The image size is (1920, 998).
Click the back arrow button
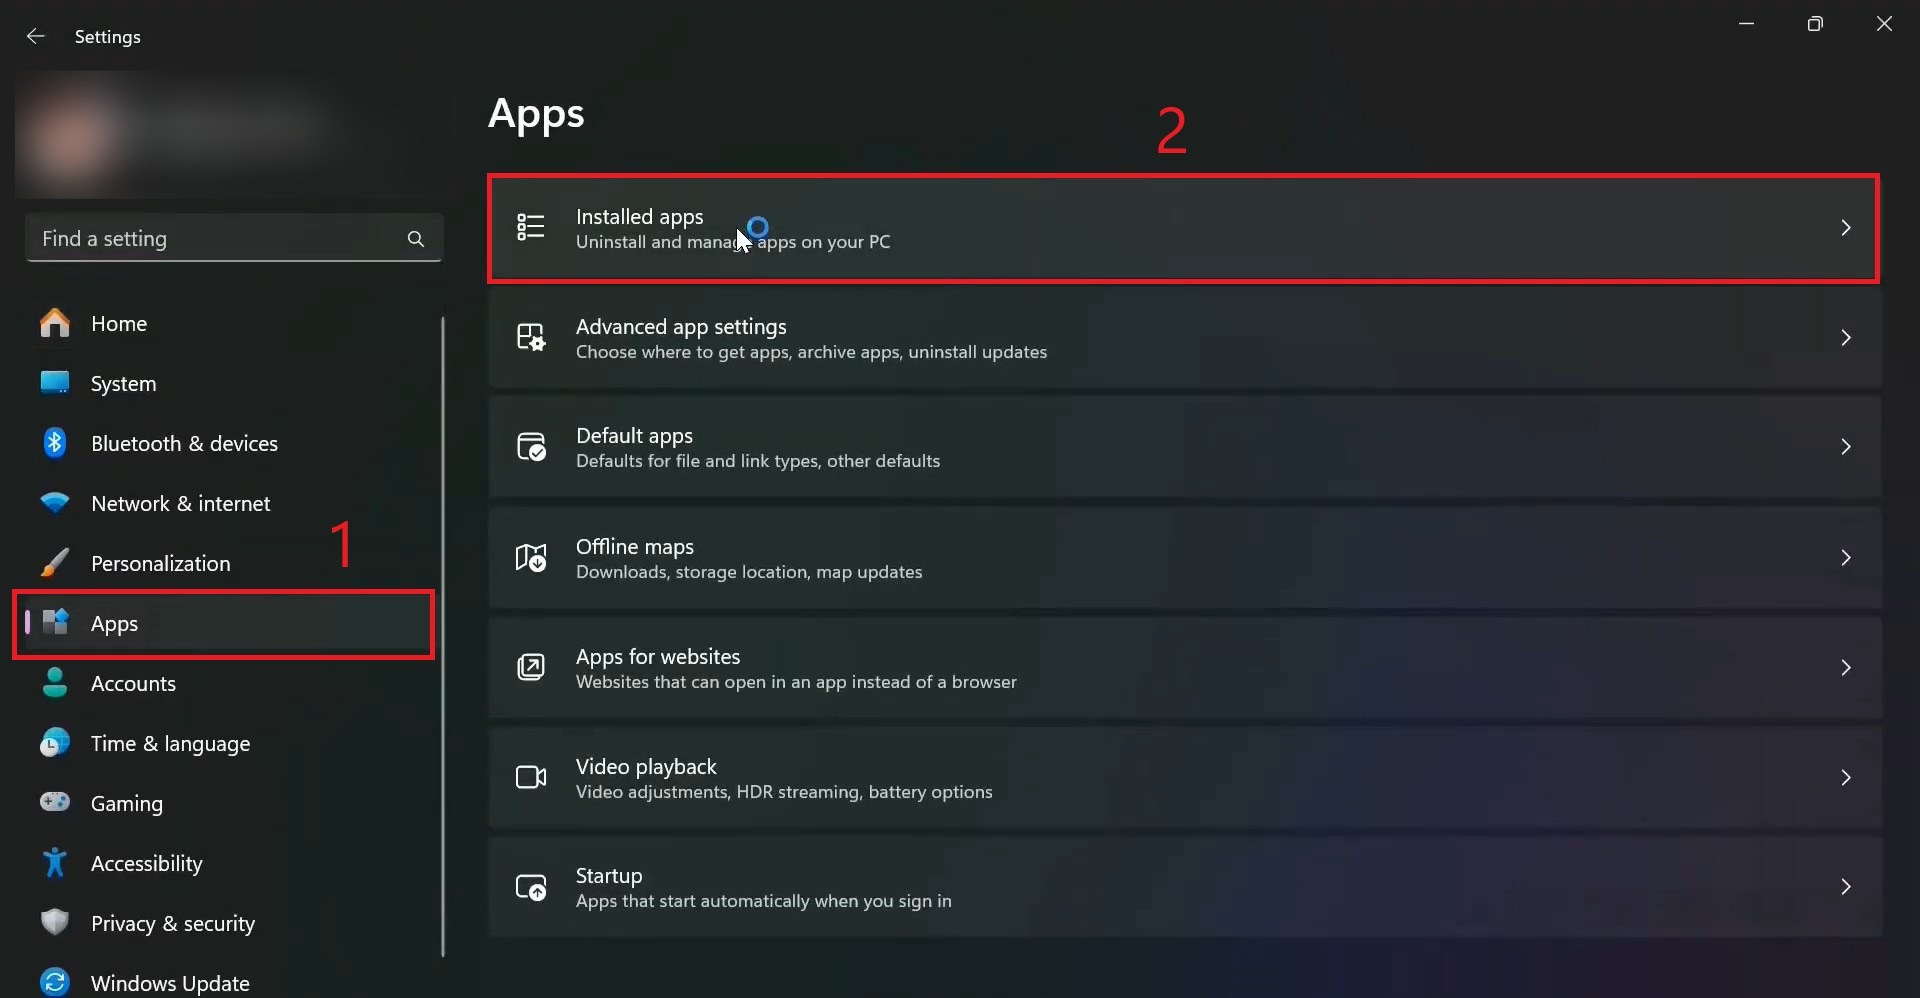tap(35, 36)
